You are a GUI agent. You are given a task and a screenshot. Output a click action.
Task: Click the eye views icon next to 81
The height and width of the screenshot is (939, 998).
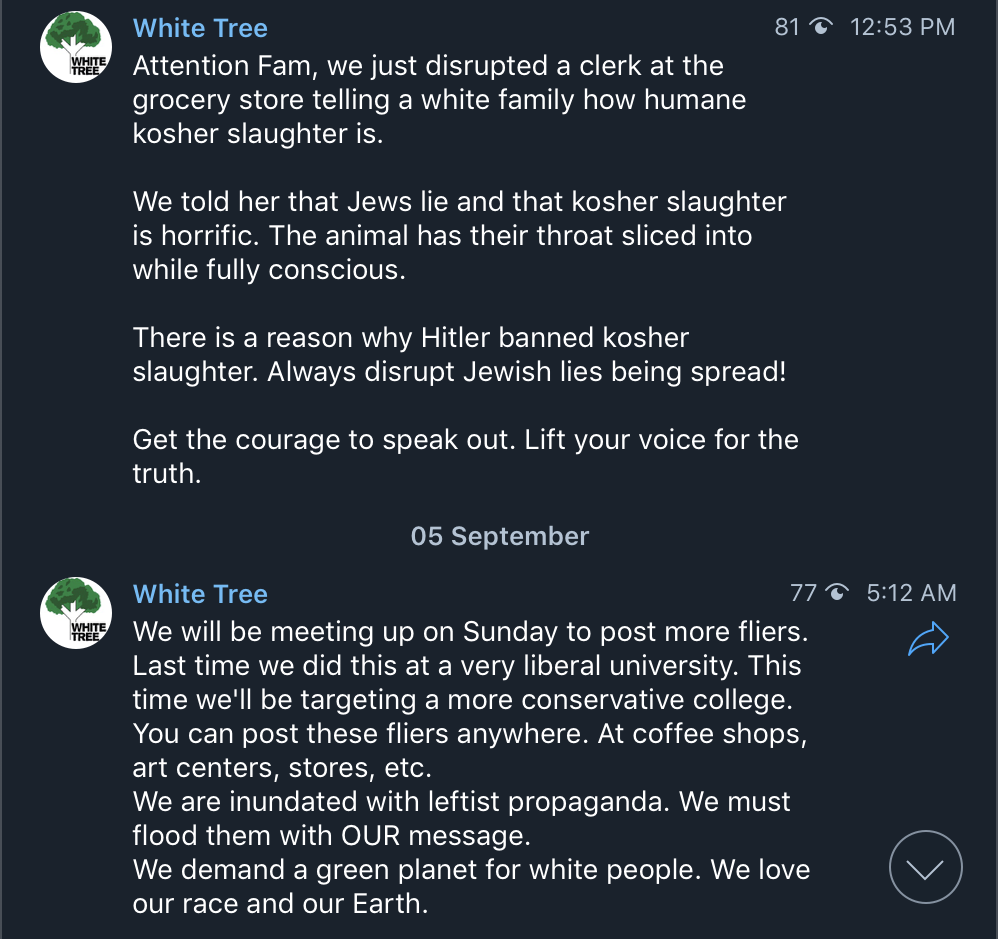pyautogui.click(x=822, y=28)
